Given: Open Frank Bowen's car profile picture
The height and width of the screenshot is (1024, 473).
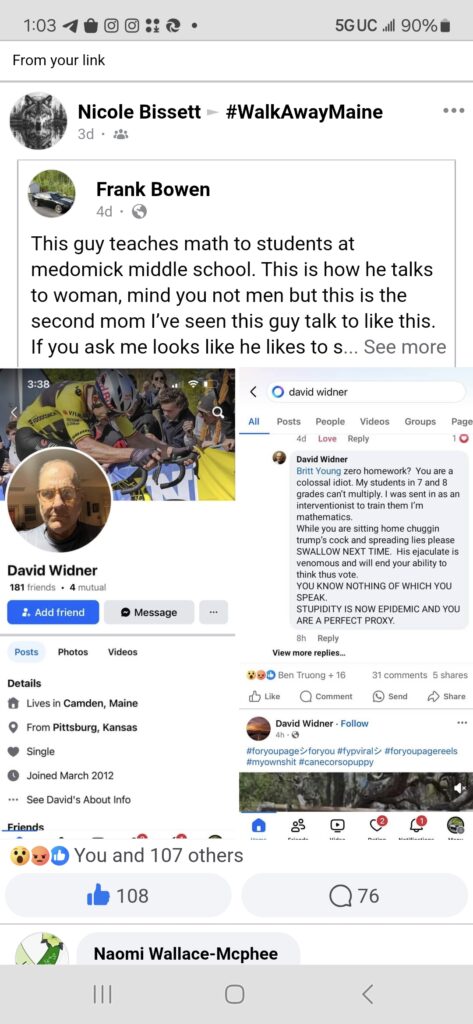Looking at the screenshot, I should click(52, 194).
